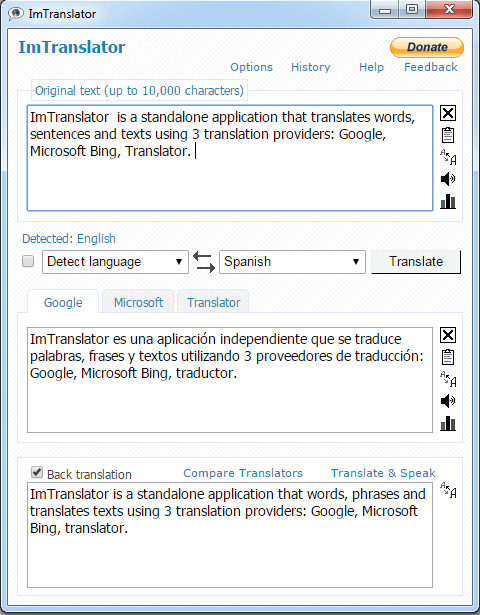Uncheck the Back translation checkbox

37,472
